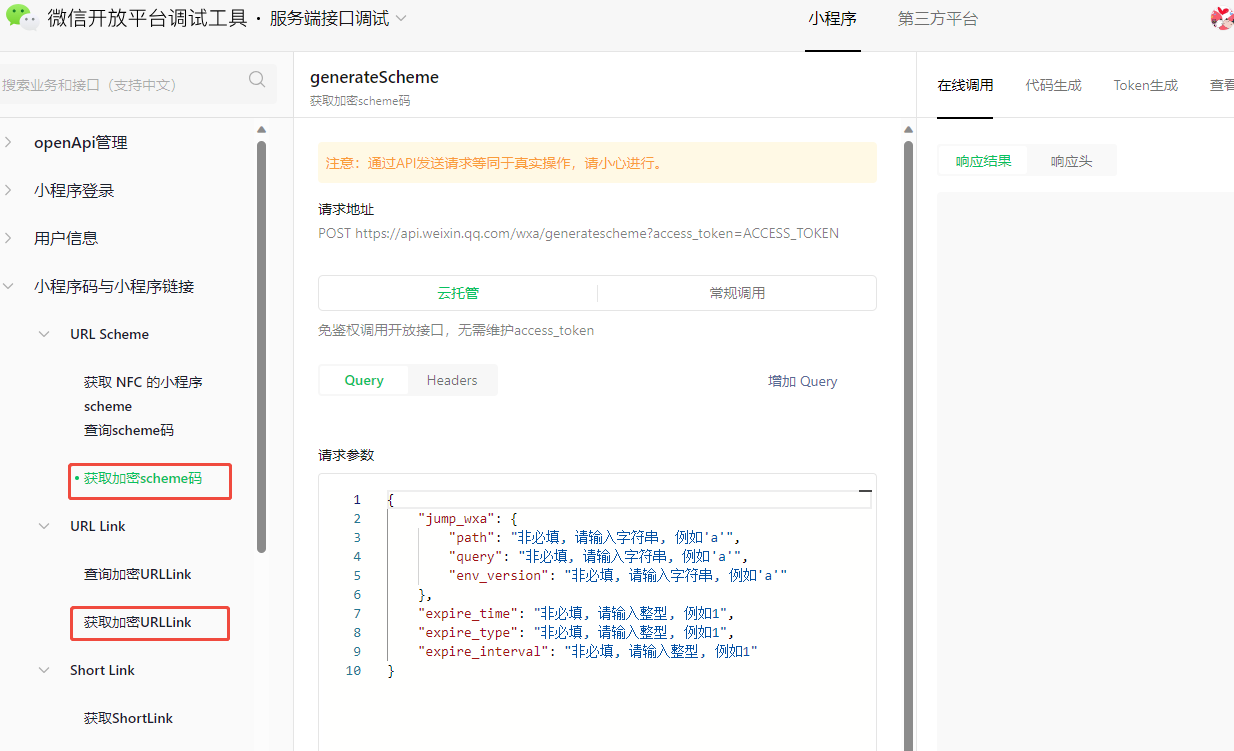Select the Headers parameter tab

(452, 380)
